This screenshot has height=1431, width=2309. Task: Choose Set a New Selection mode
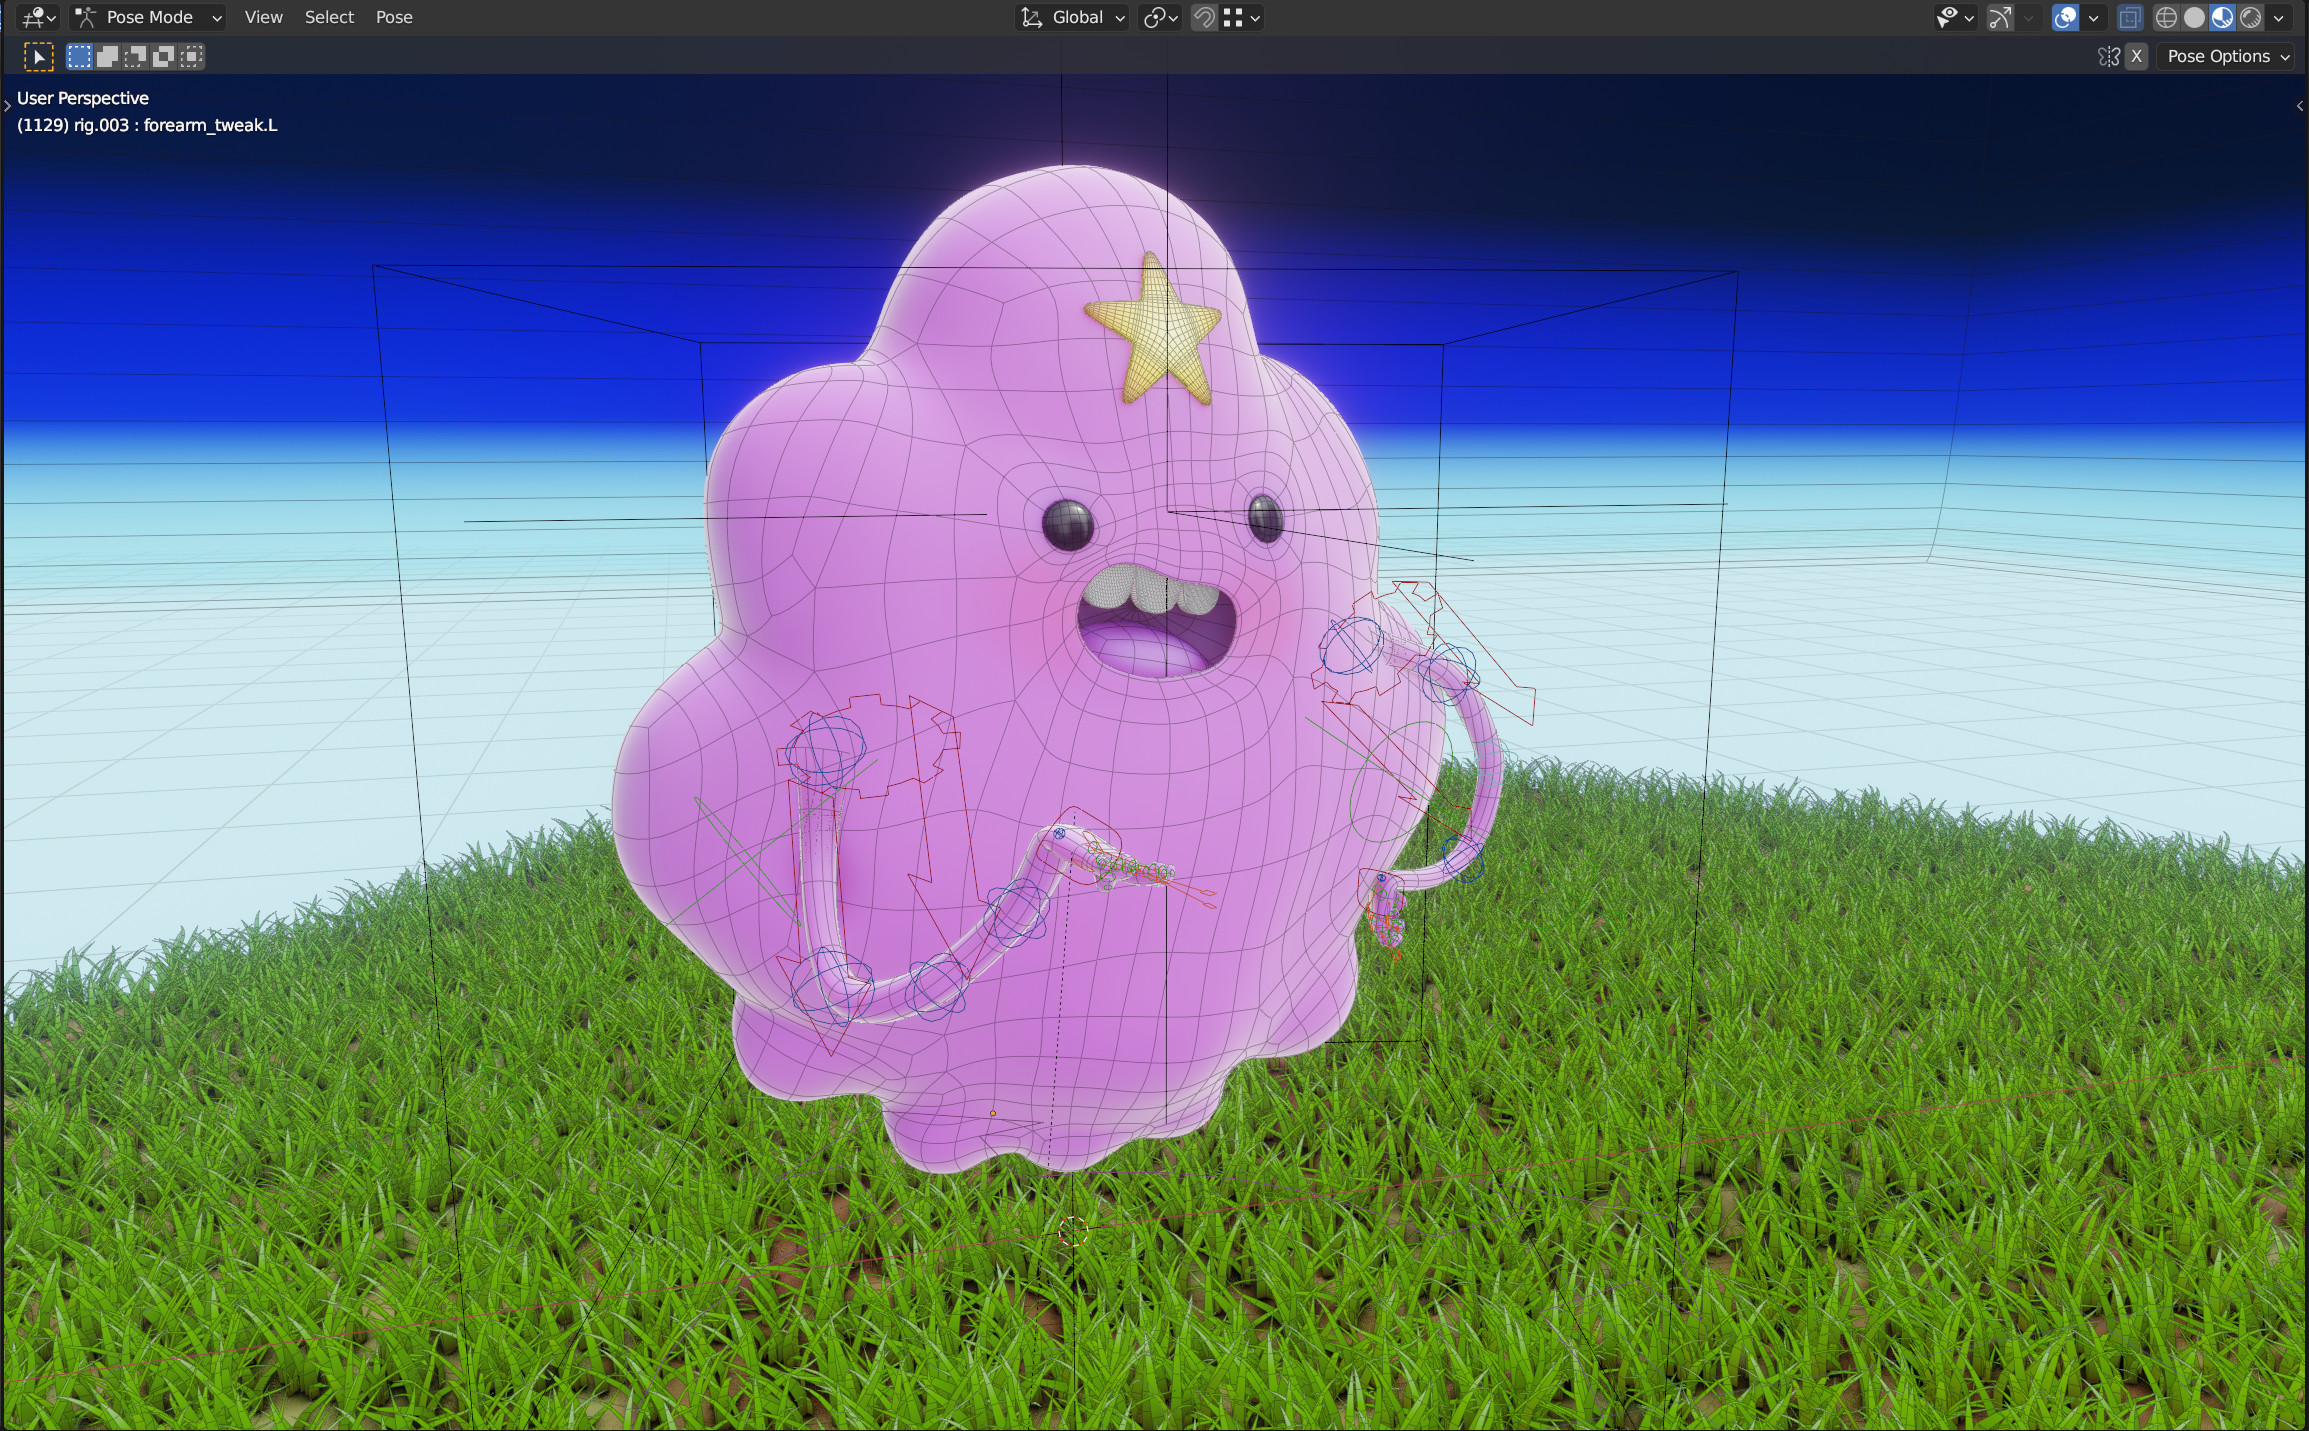[79, 57]
